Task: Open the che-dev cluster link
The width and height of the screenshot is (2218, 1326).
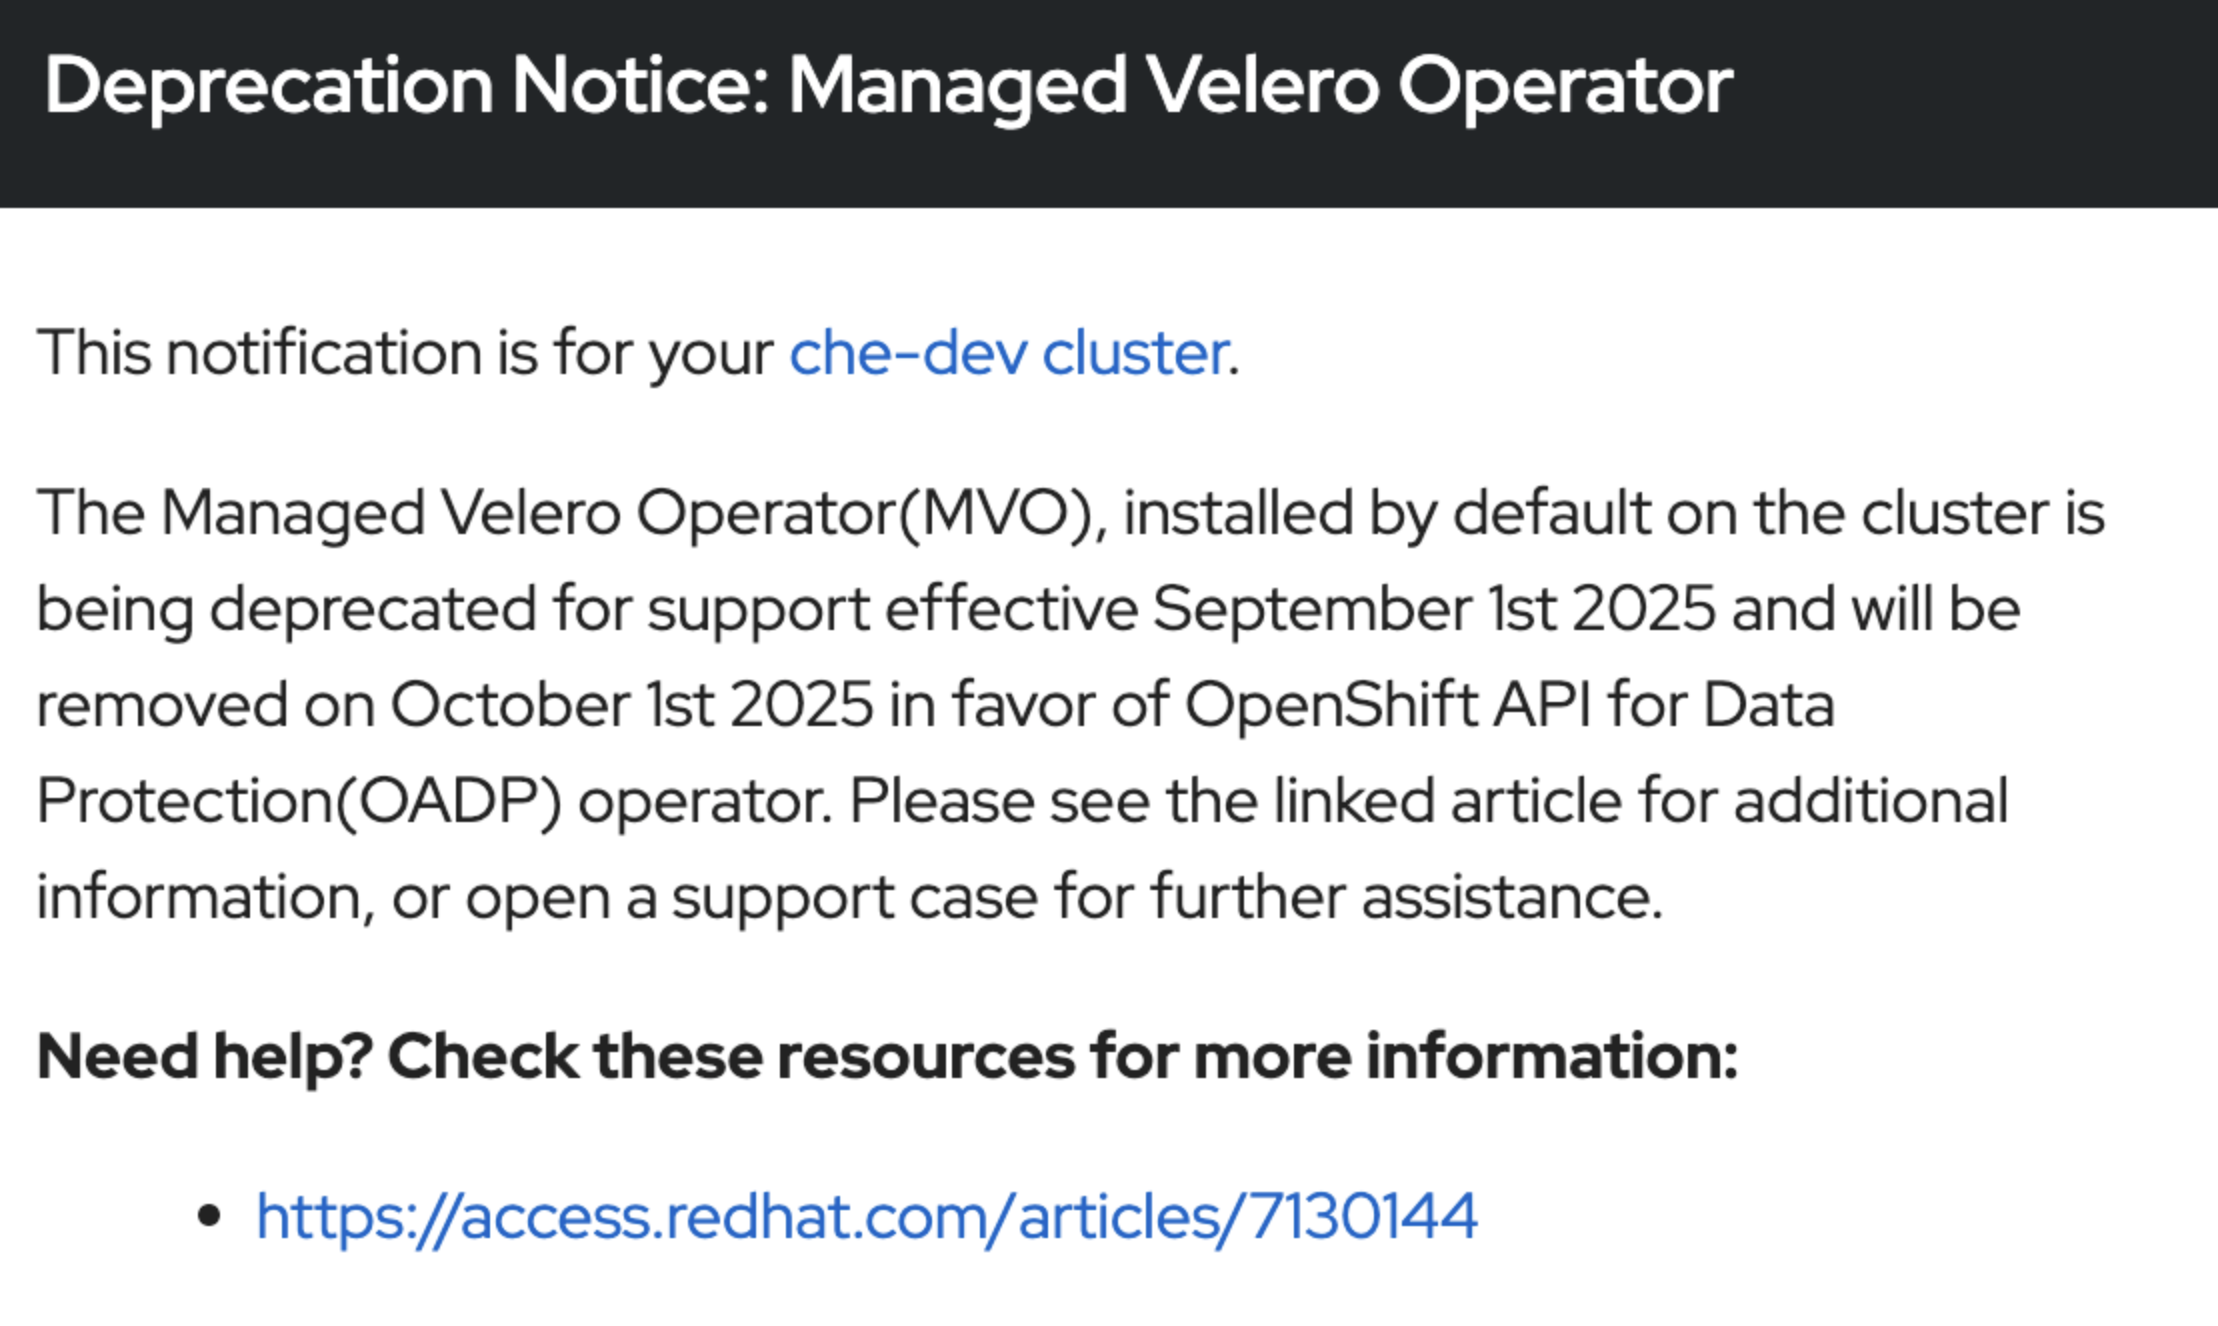Action: 1008,353
